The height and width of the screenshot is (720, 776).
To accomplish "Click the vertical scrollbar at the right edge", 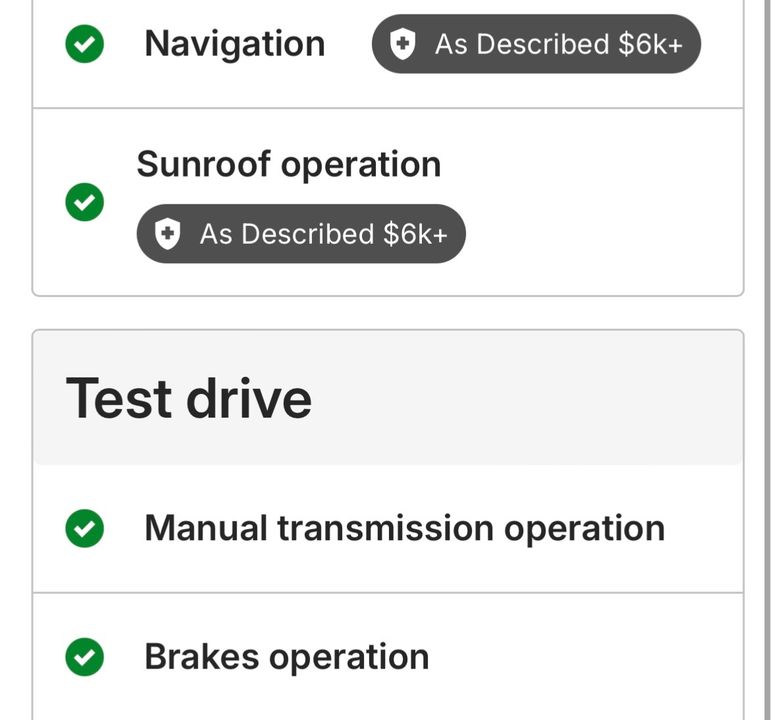I will 767,360.
